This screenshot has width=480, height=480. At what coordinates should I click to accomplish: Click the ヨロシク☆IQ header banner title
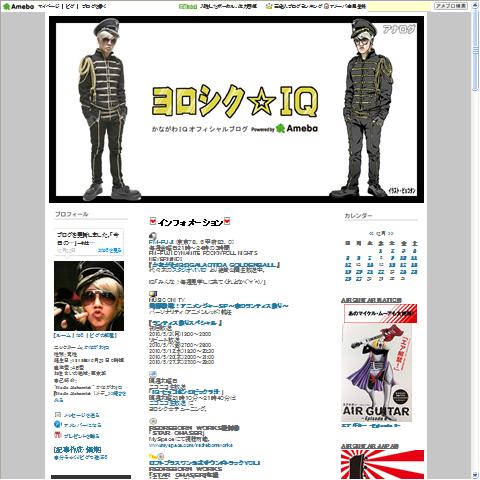coord(235,102)
